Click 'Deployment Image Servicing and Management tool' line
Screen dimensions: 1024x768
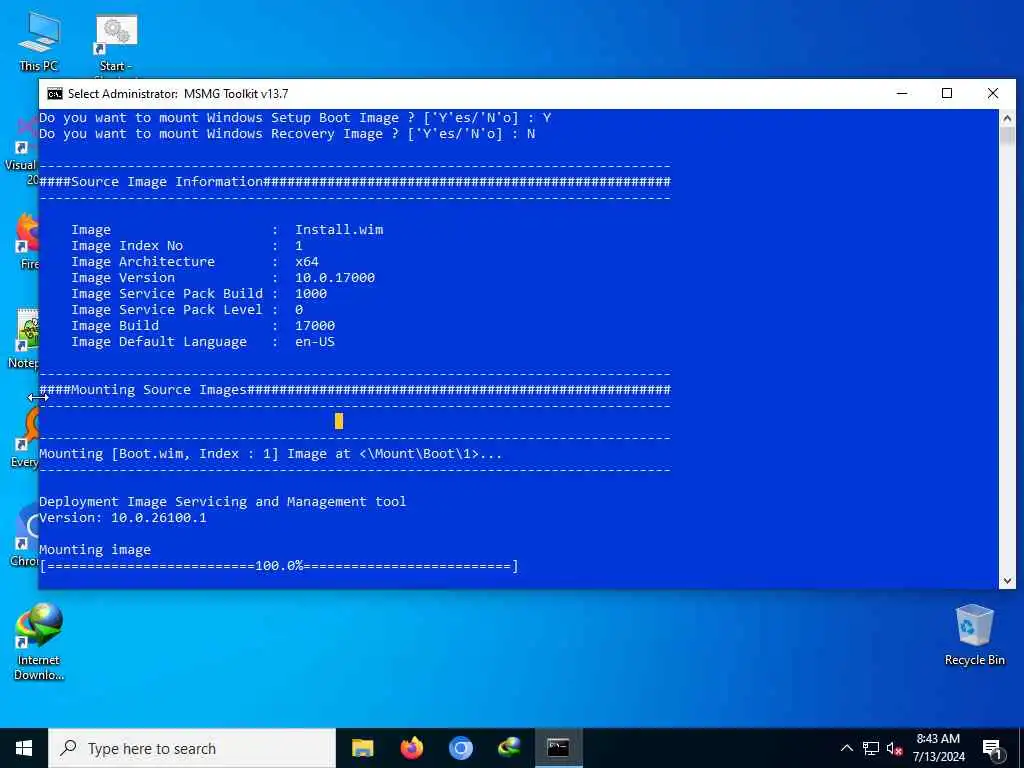click(223, 502)
